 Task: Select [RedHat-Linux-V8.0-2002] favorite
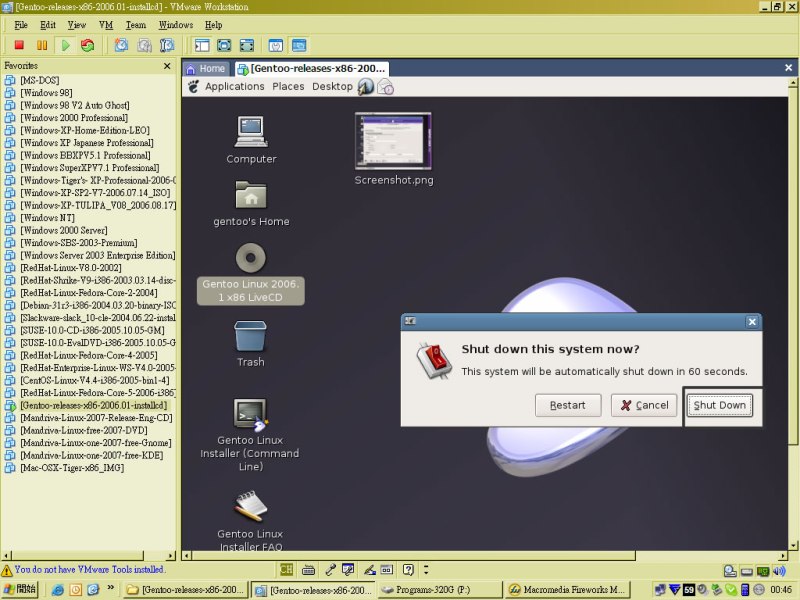pyautogui.click(x=71, y=268)
